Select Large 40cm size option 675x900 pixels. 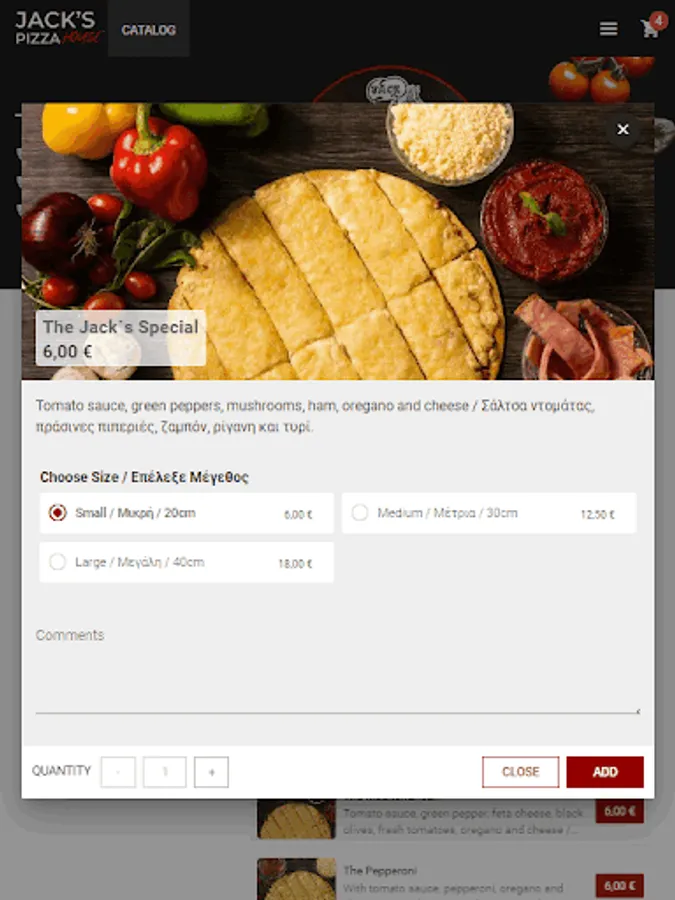[187, 562]
